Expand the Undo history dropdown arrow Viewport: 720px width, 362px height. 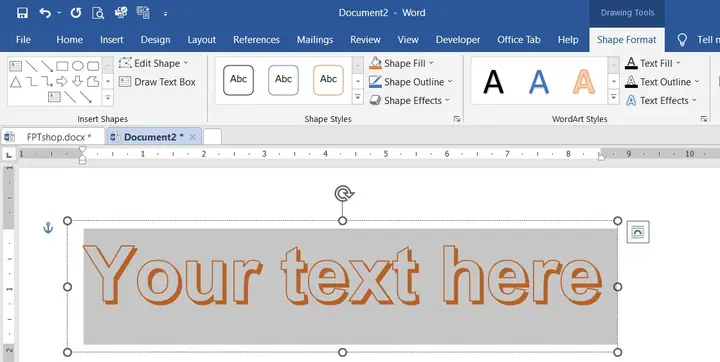[59, 13]
